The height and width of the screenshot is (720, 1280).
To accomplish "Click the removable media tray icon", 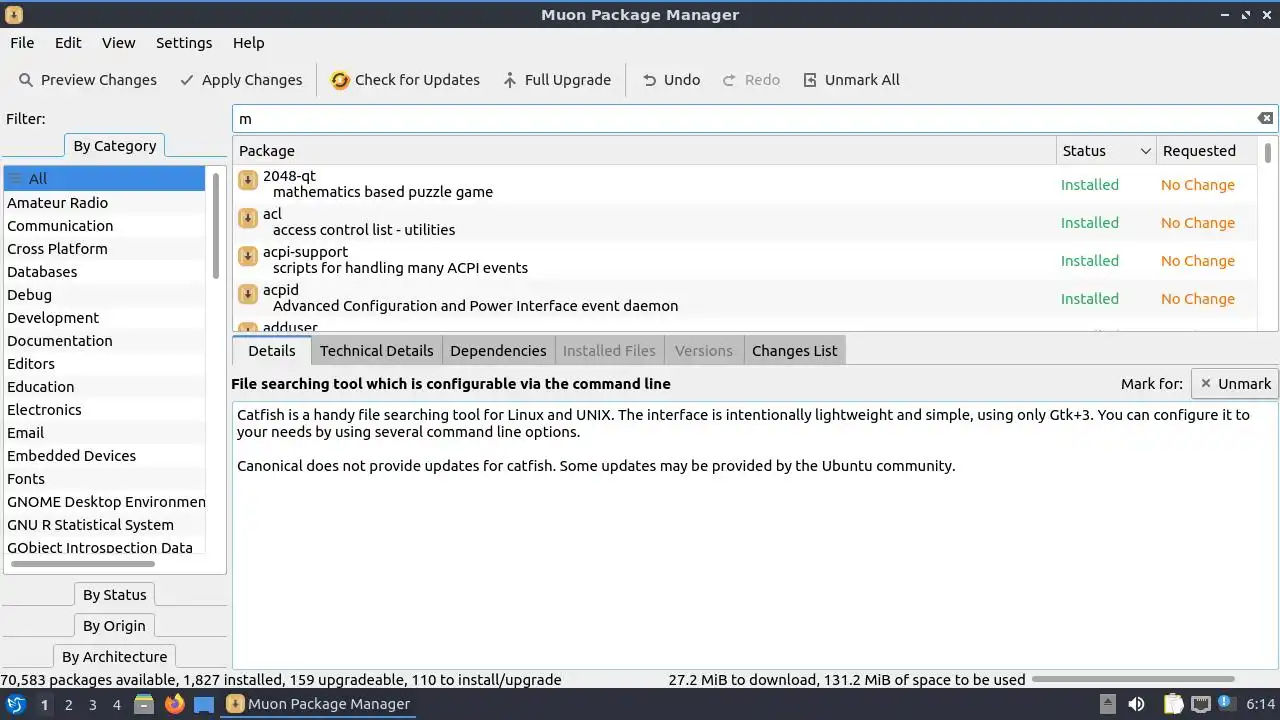I will tap(1107, 704).
